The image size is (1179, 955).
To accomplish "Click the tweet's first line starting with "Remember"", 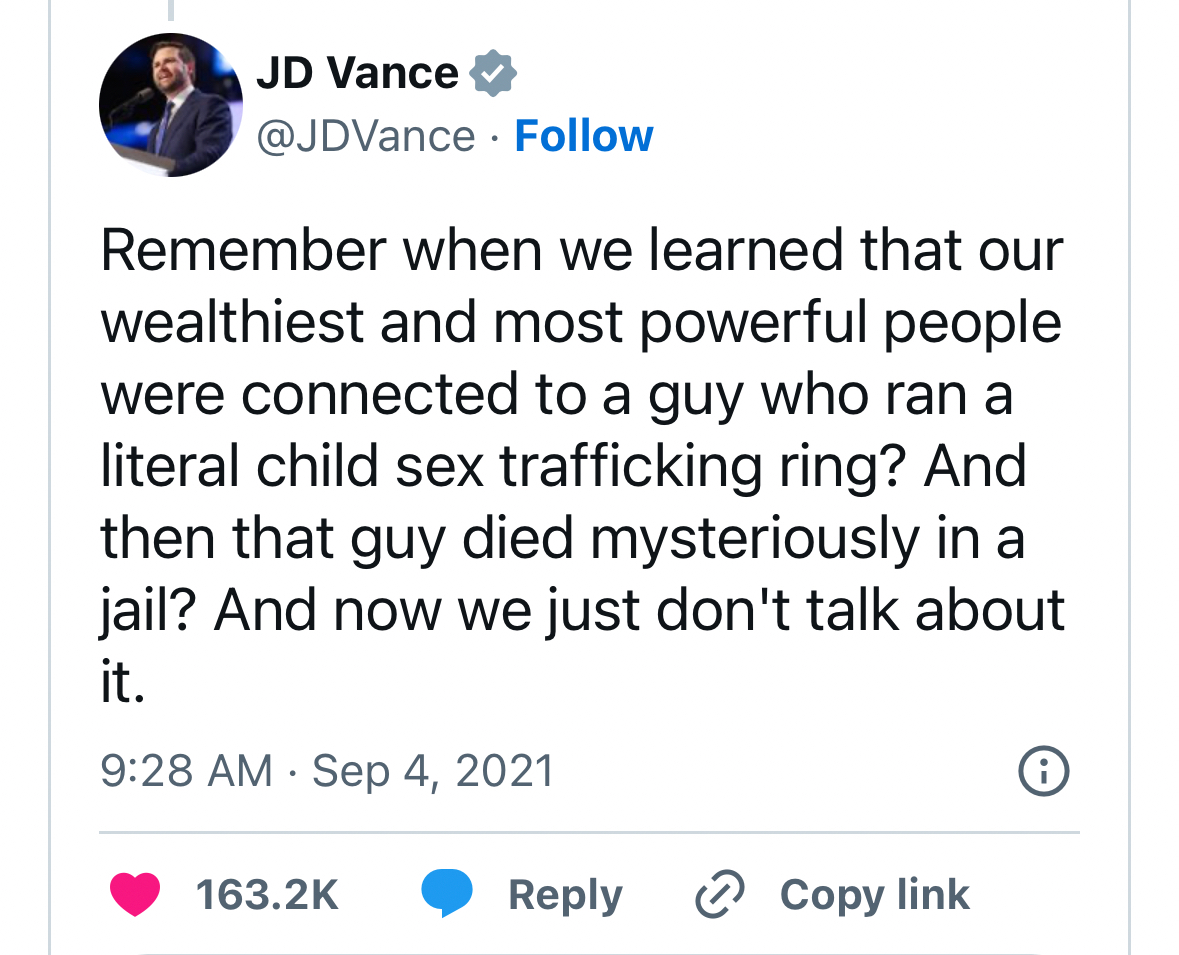I will click(x=580, y=250).
